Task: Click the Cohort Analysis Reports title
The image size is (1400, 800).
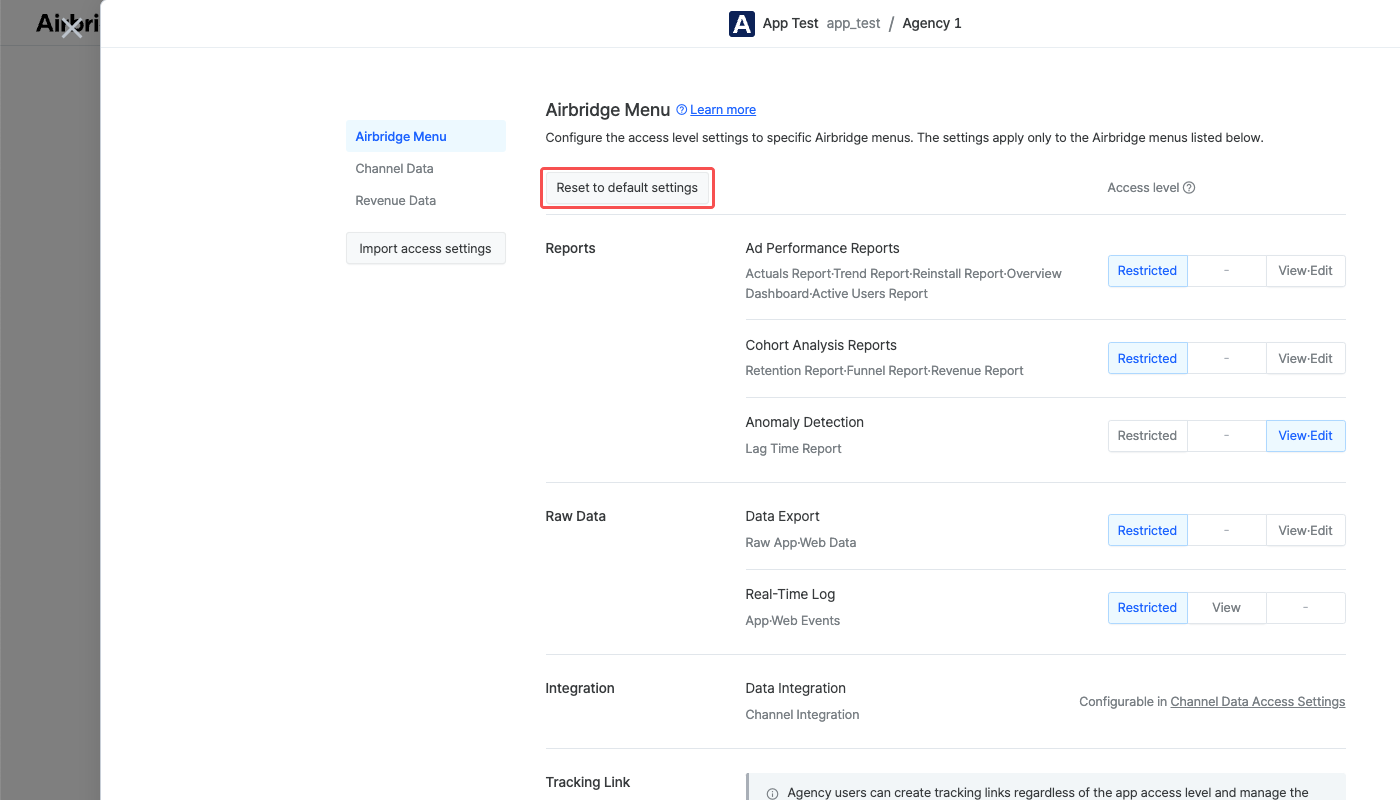Action: point(821,345)
